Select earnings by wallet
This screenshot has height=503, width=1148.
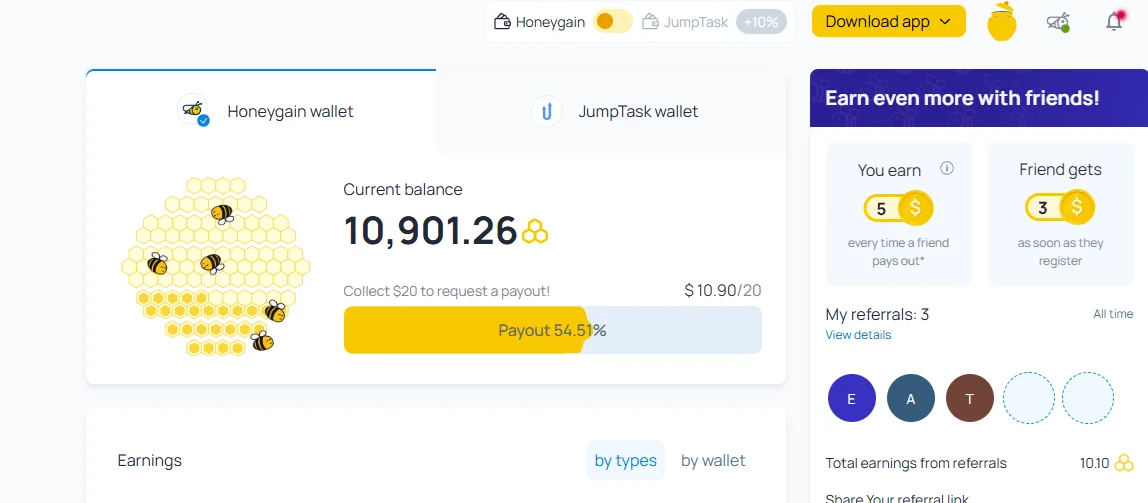pyautogui.click(x=713, y=461)
